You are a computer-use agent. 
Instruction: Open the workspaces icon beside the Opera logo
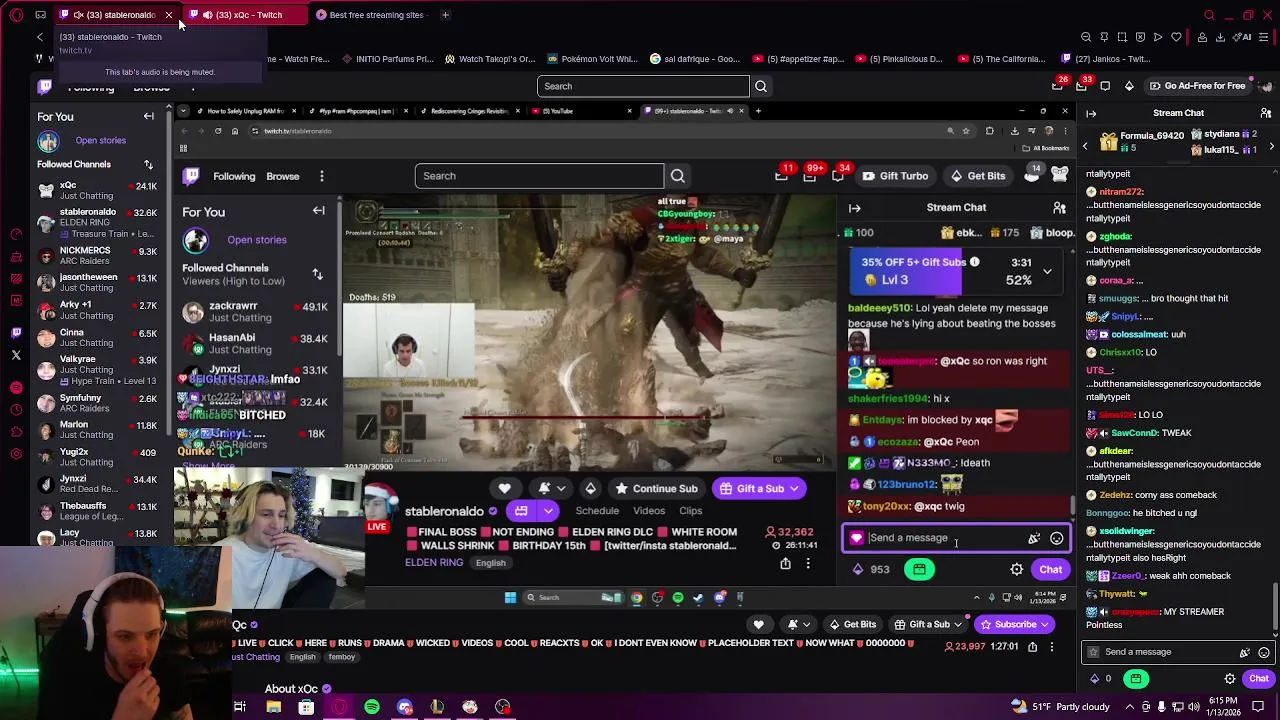[40, 15]
